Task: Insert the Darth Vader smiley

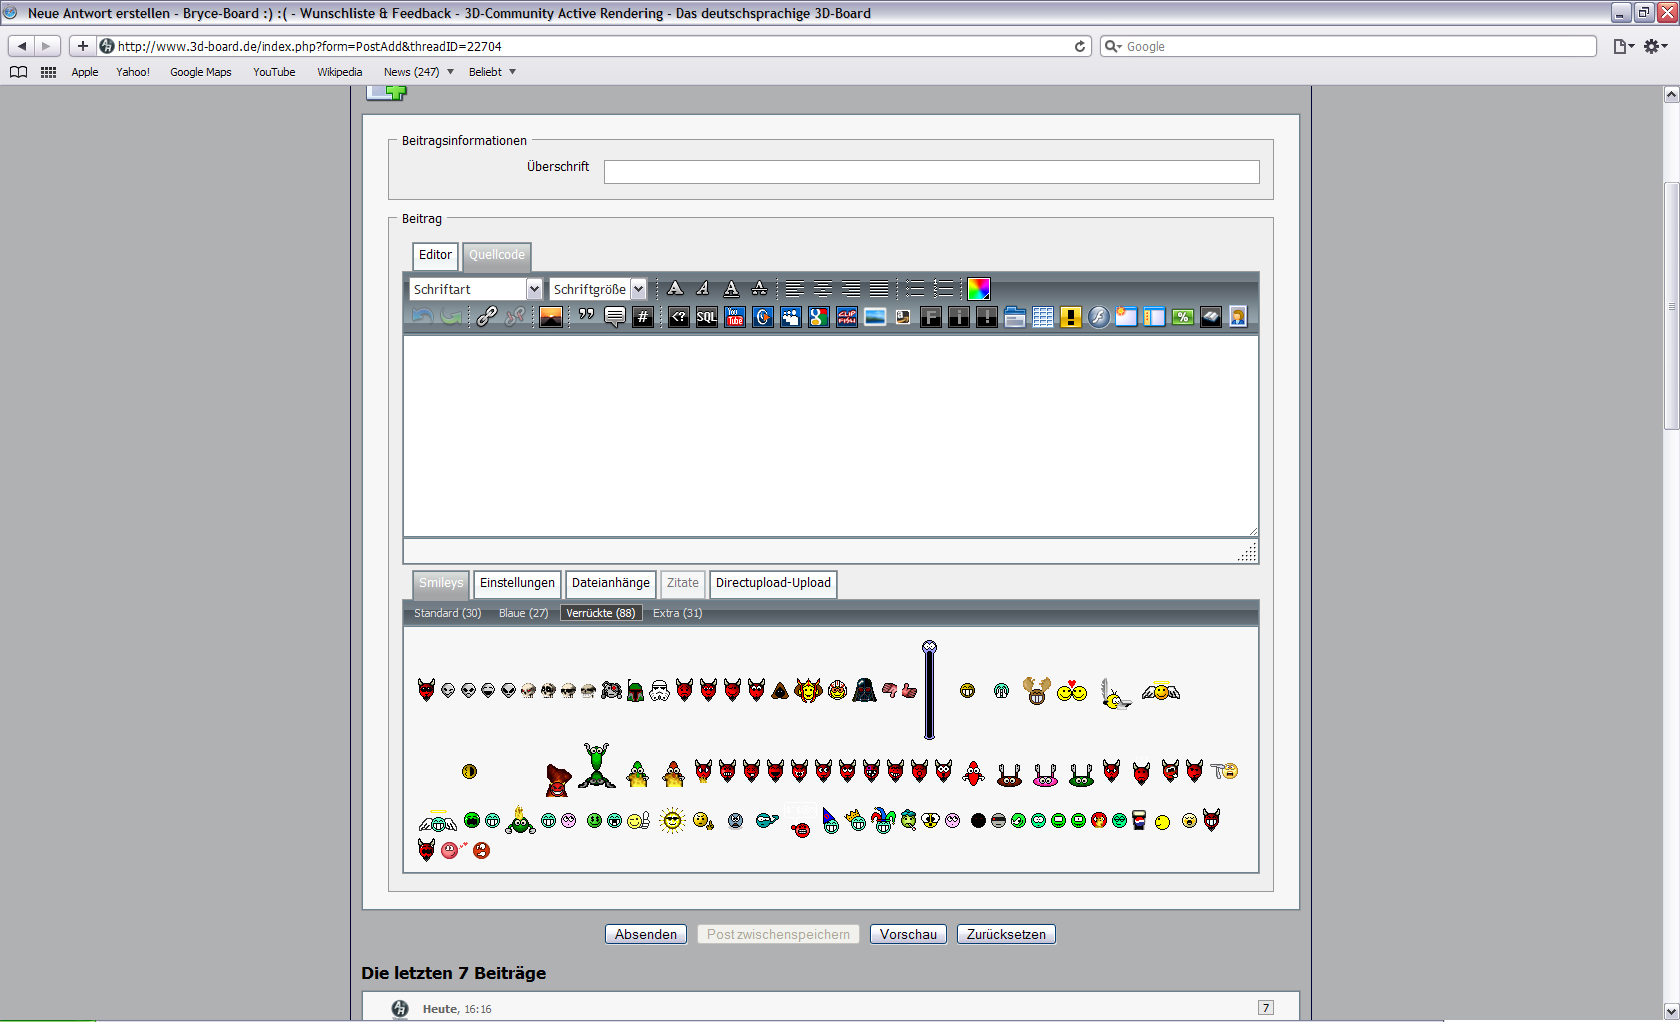Action: coord(864,690)
